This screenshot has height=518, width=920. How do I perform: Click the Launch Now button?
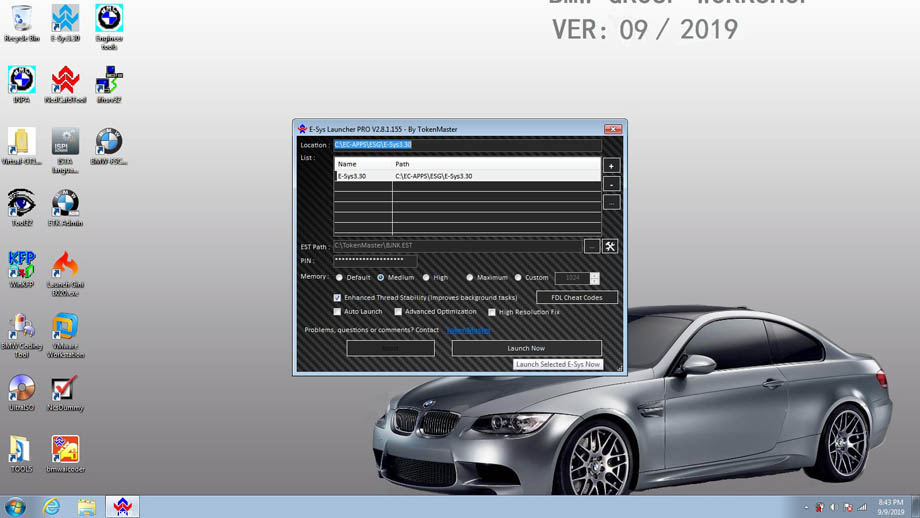[526, 348]
